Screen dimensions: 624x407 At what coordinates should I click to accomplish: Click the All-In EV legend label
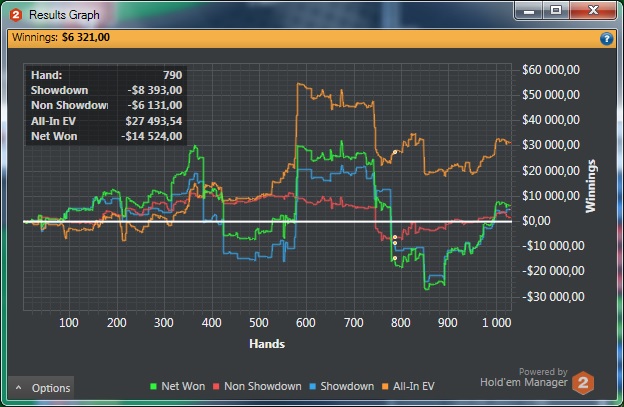point(414,386)
